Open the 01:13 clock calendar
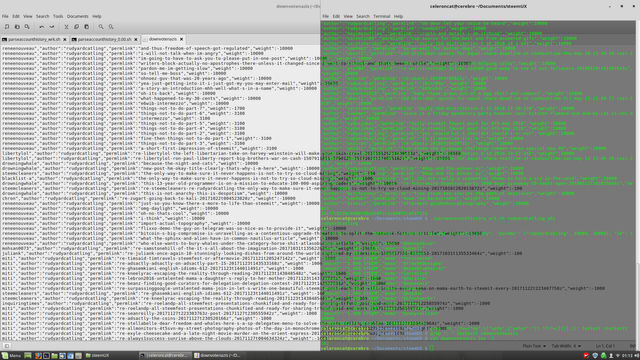Viewport: 640px width, 360px height. 627,356
